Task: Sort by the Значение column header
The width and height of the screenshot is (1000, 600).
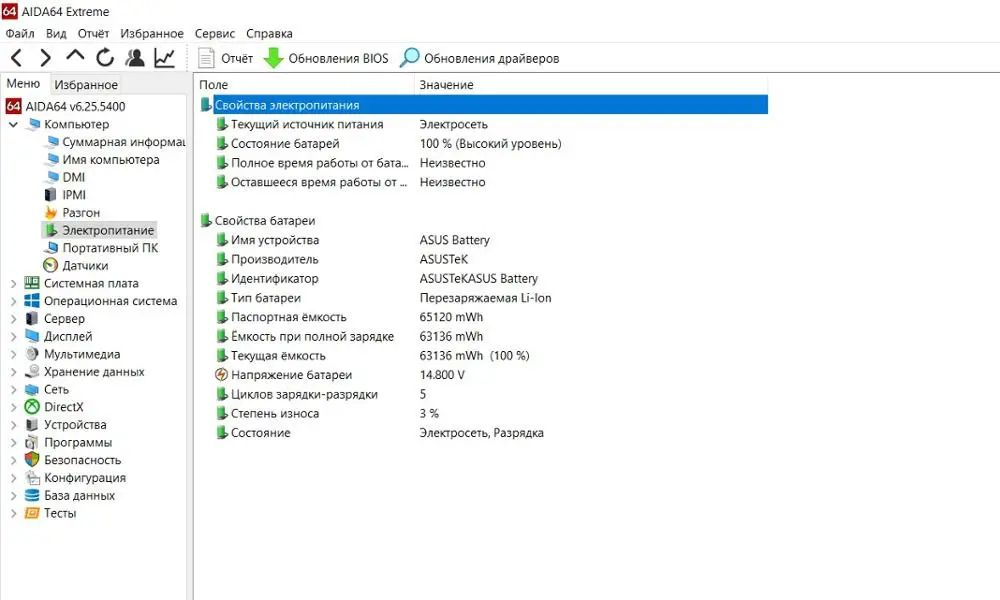Action: pyautogui.click(x=591, y=85)
